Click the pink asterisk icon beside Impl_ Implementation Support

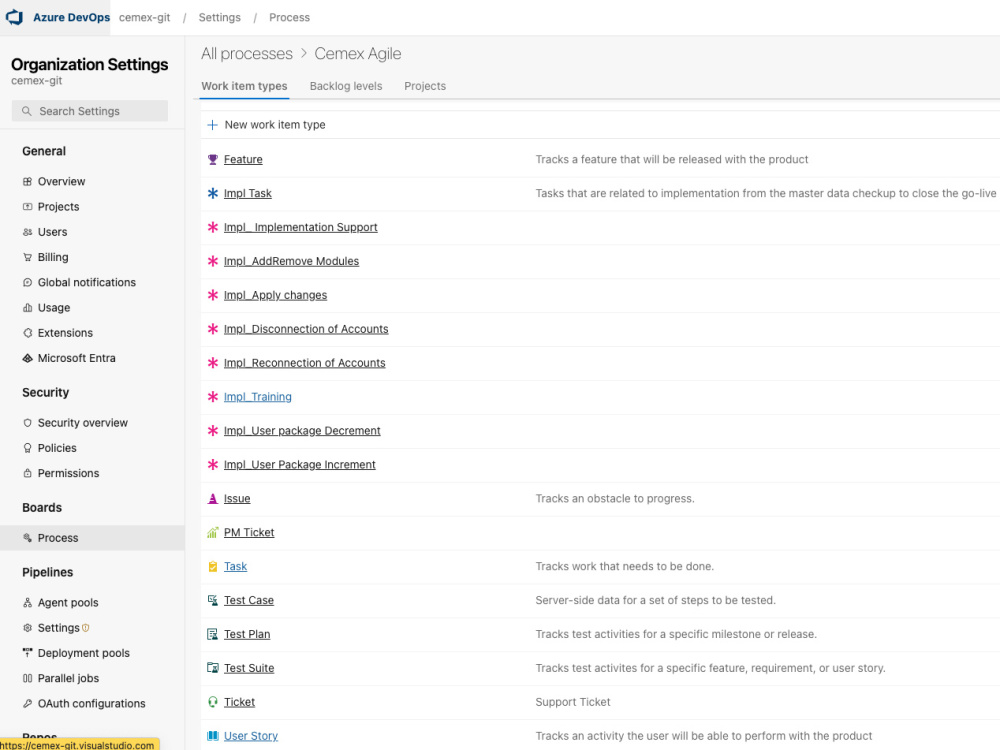[x=213, y=227]
